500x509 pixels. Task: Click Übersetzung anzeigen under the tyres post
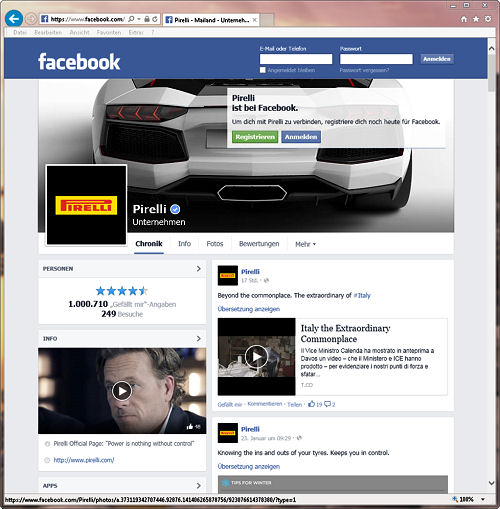[249, 466]
